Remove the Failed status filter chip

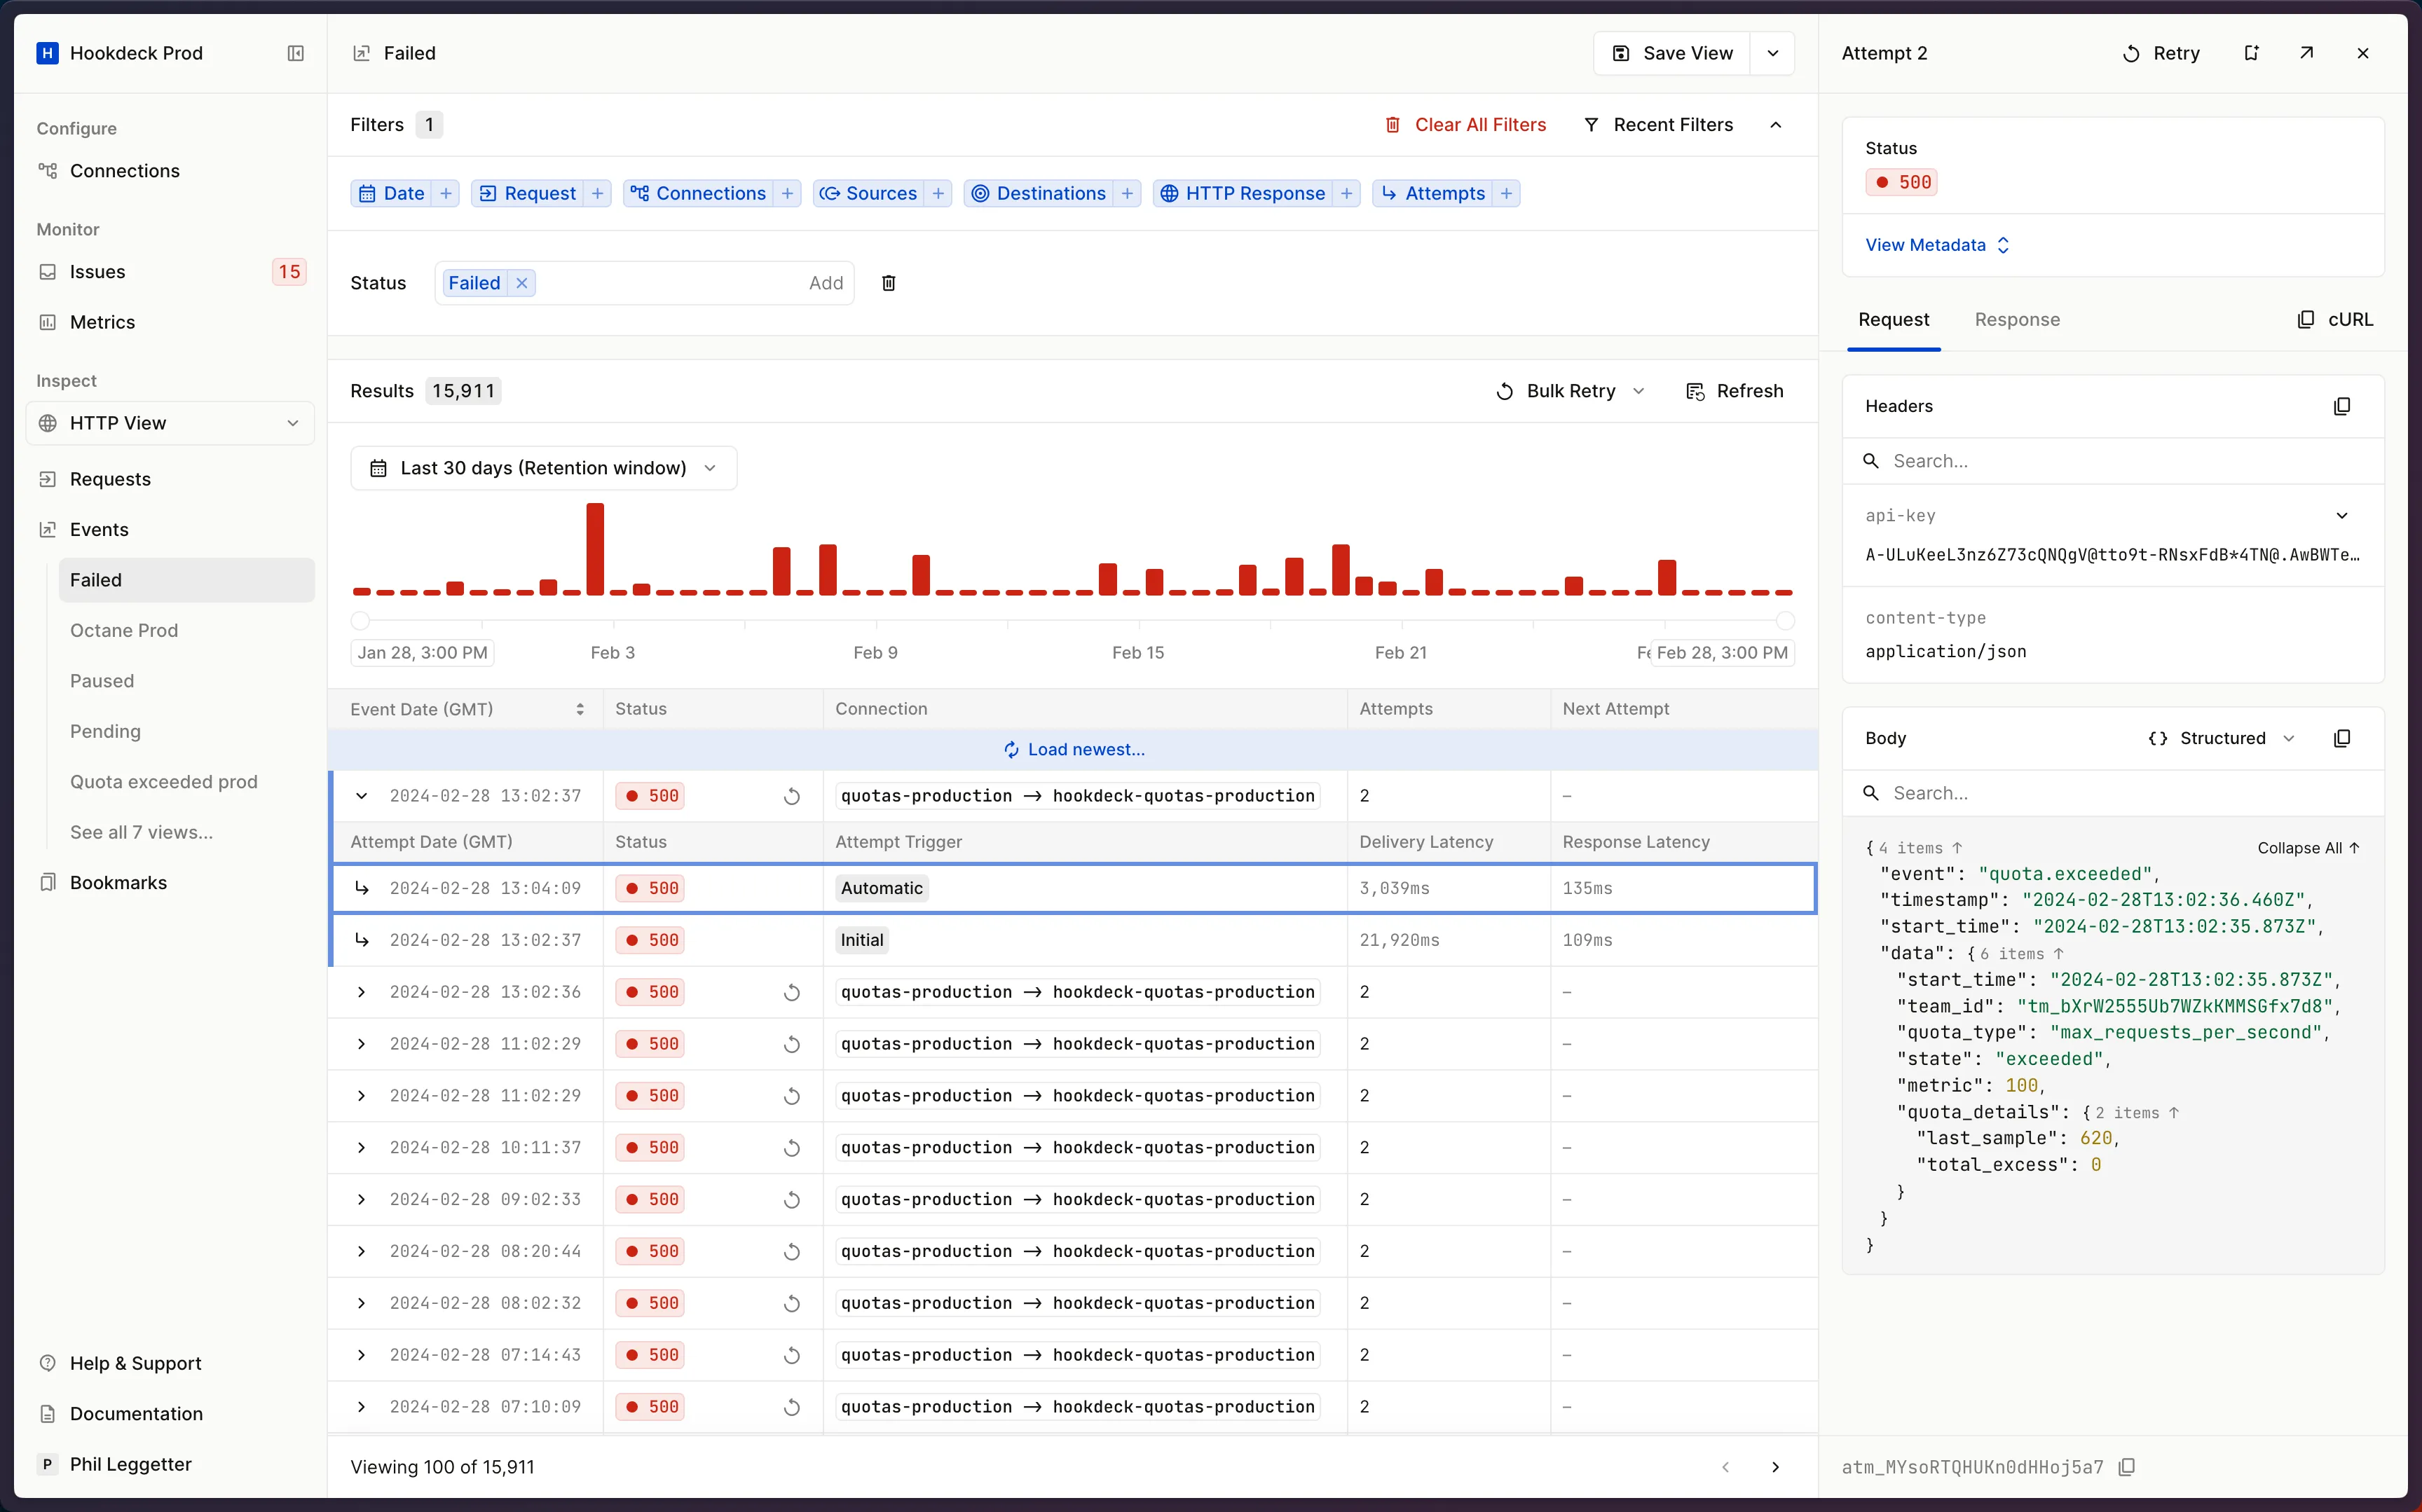point(522,283)
